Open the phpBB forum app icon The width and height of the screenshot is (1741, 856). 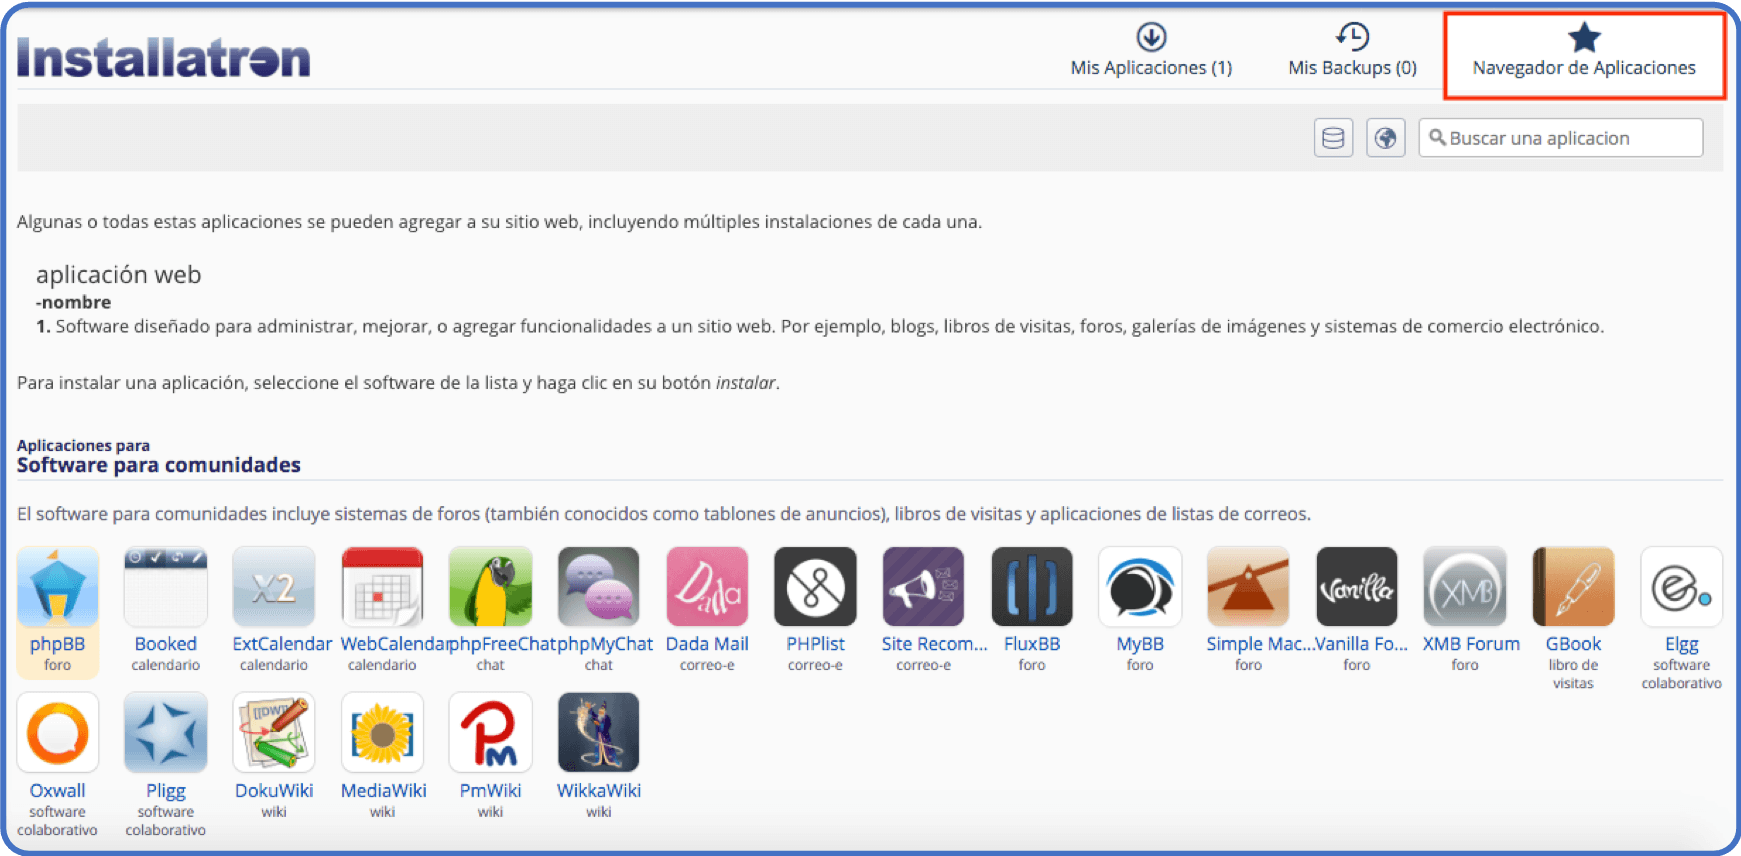tap(58, 587)
